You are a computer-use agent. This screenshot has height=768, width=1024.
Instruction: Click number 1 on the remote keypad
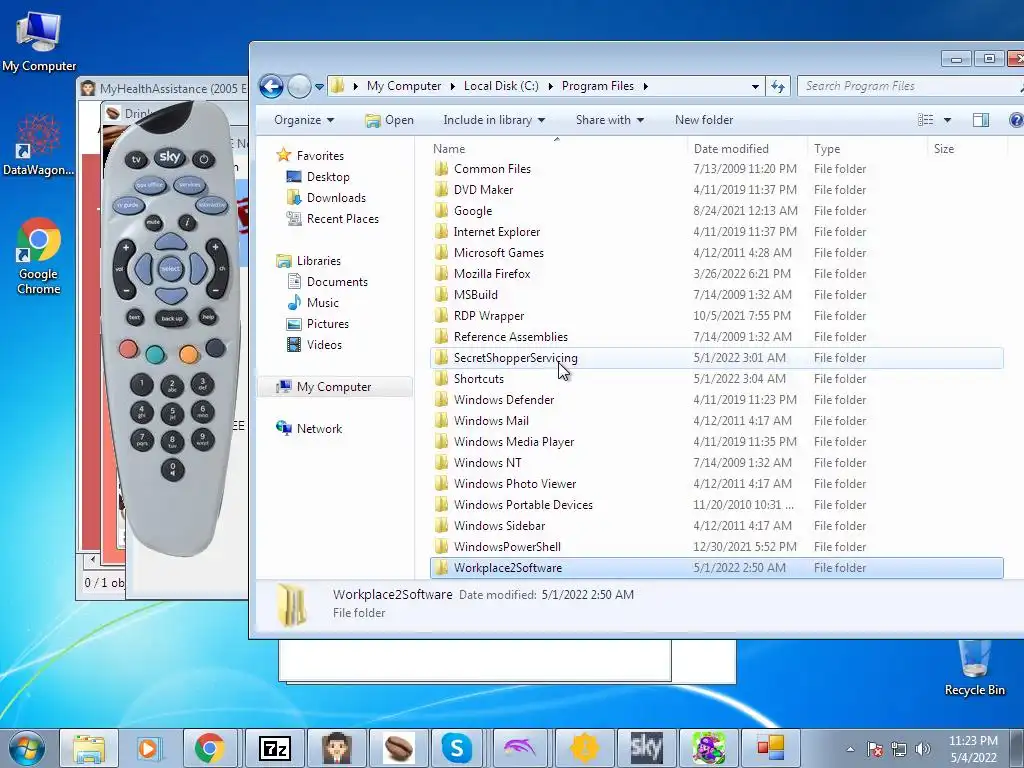(142, 385)
